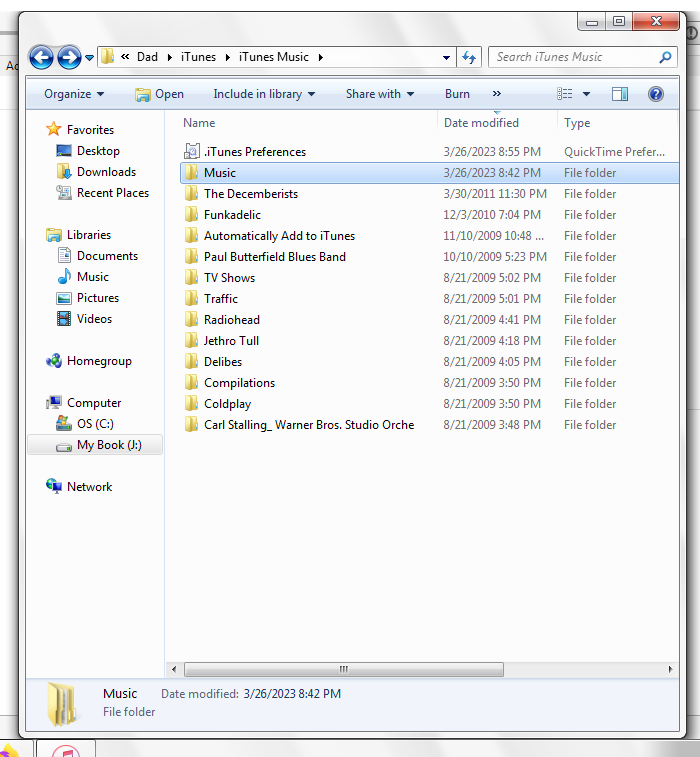
Task: Click iTunes Music breadcrumb segment
Action: click(274, 57)
